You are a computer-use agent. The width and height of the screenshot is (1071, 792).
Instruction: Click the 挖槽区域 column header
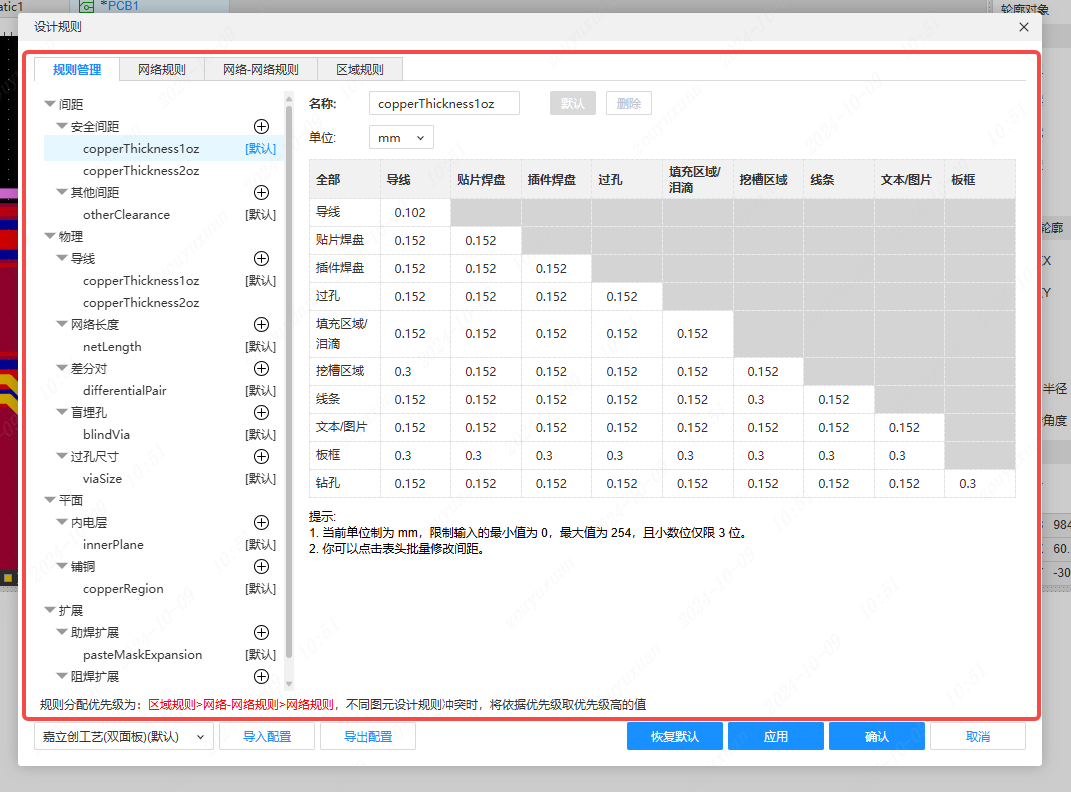tap(768, 180)
